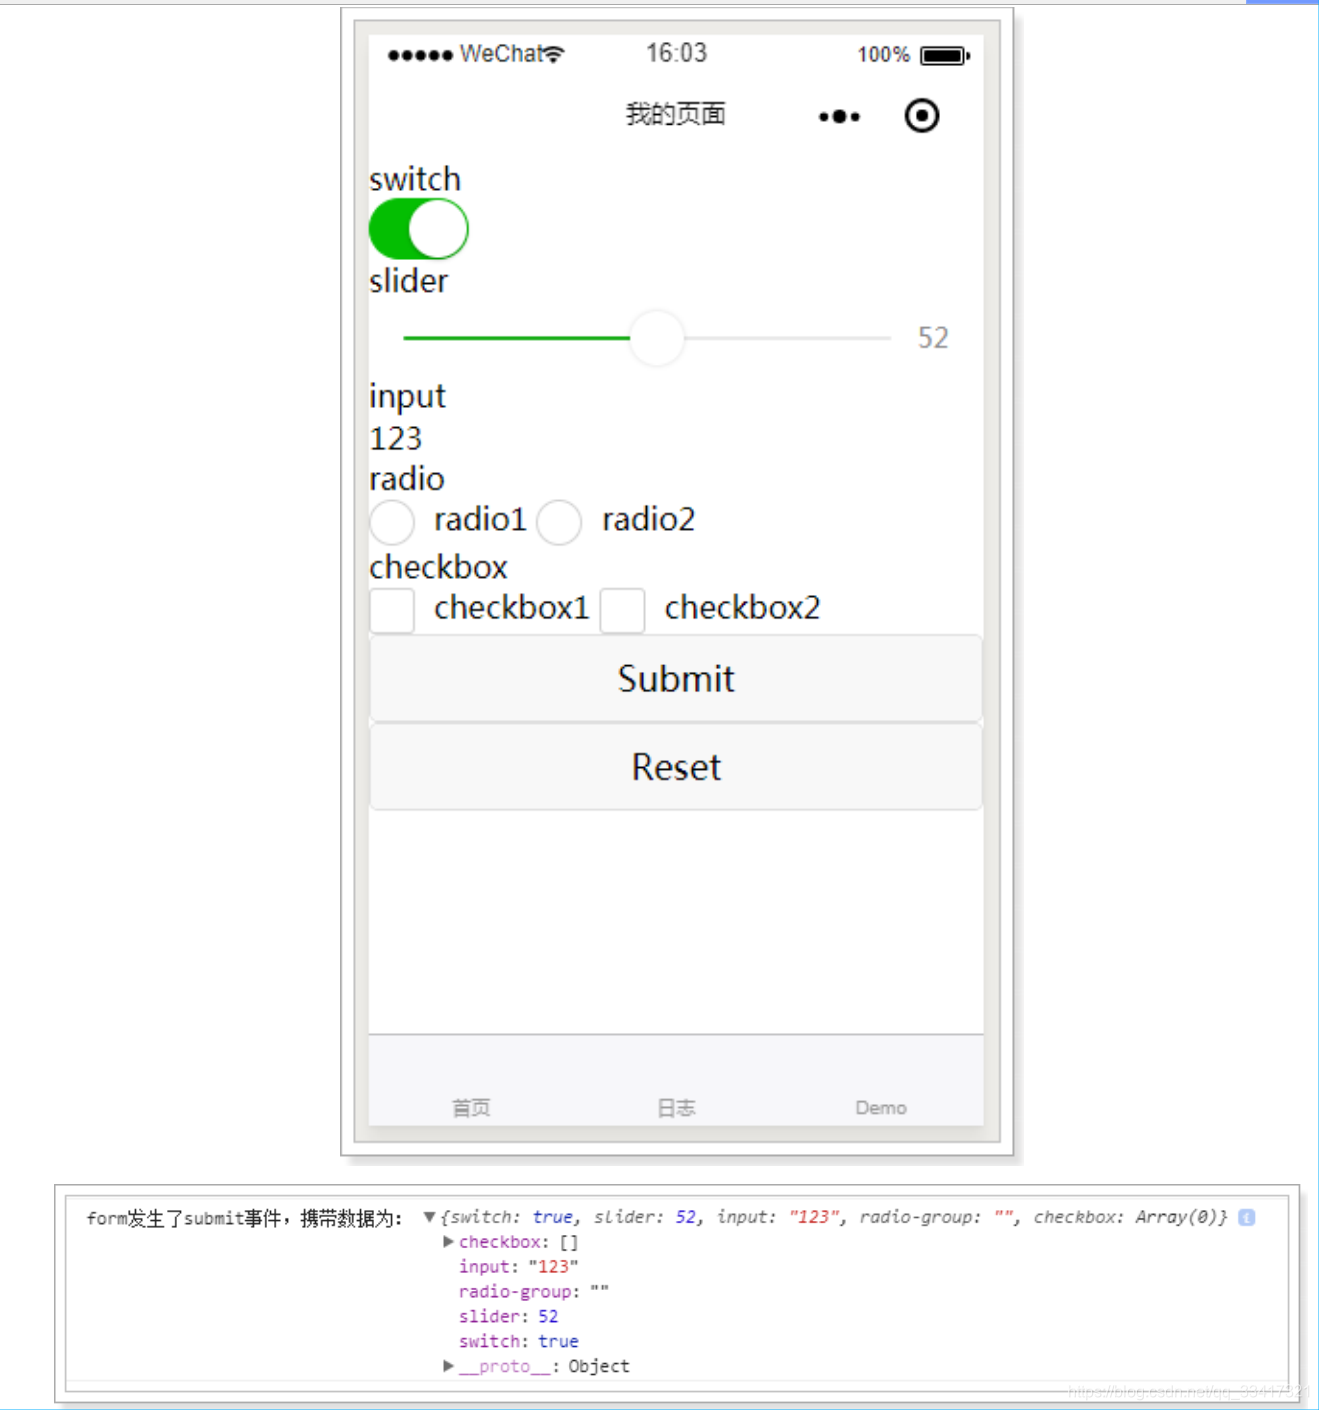
Task: Click the console line radio-group: ""
Action: [x=533, y=1292]
